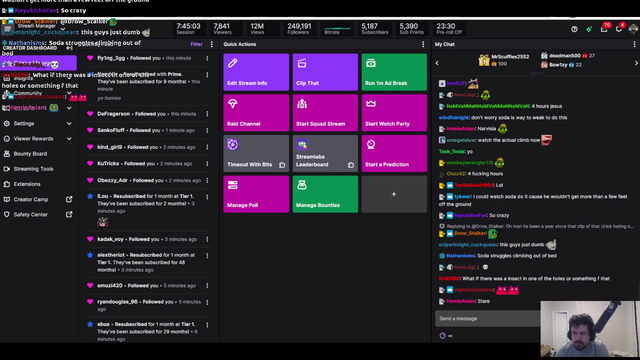Screen dimensions: 640x360
Task: Open options for alextheriot resubscribe event
Action: click(207, 256)
